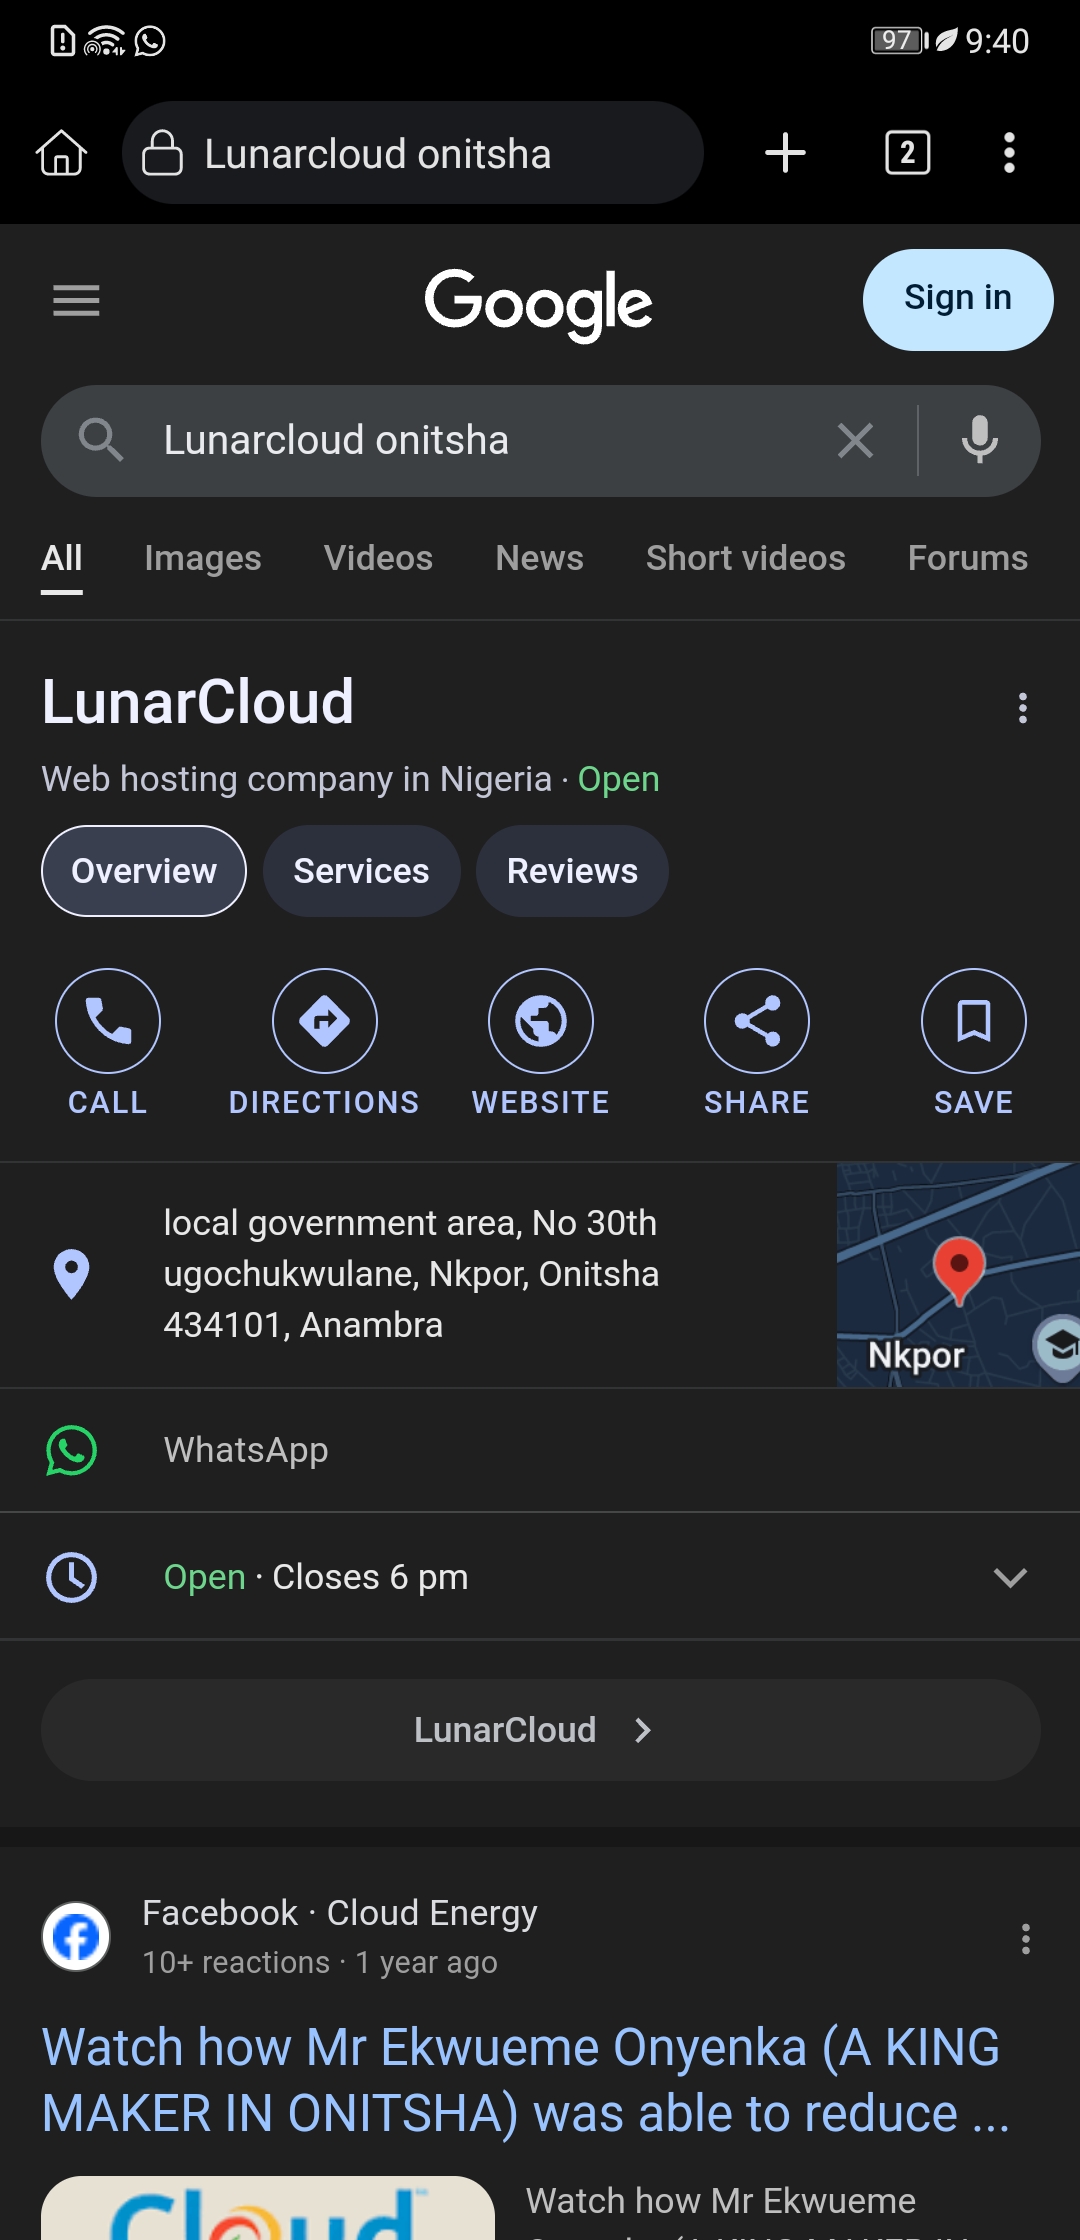The image size is (1080, 2240).
Task: Expand the opening hours chevron
Action: click(x=1010, y=1577)
